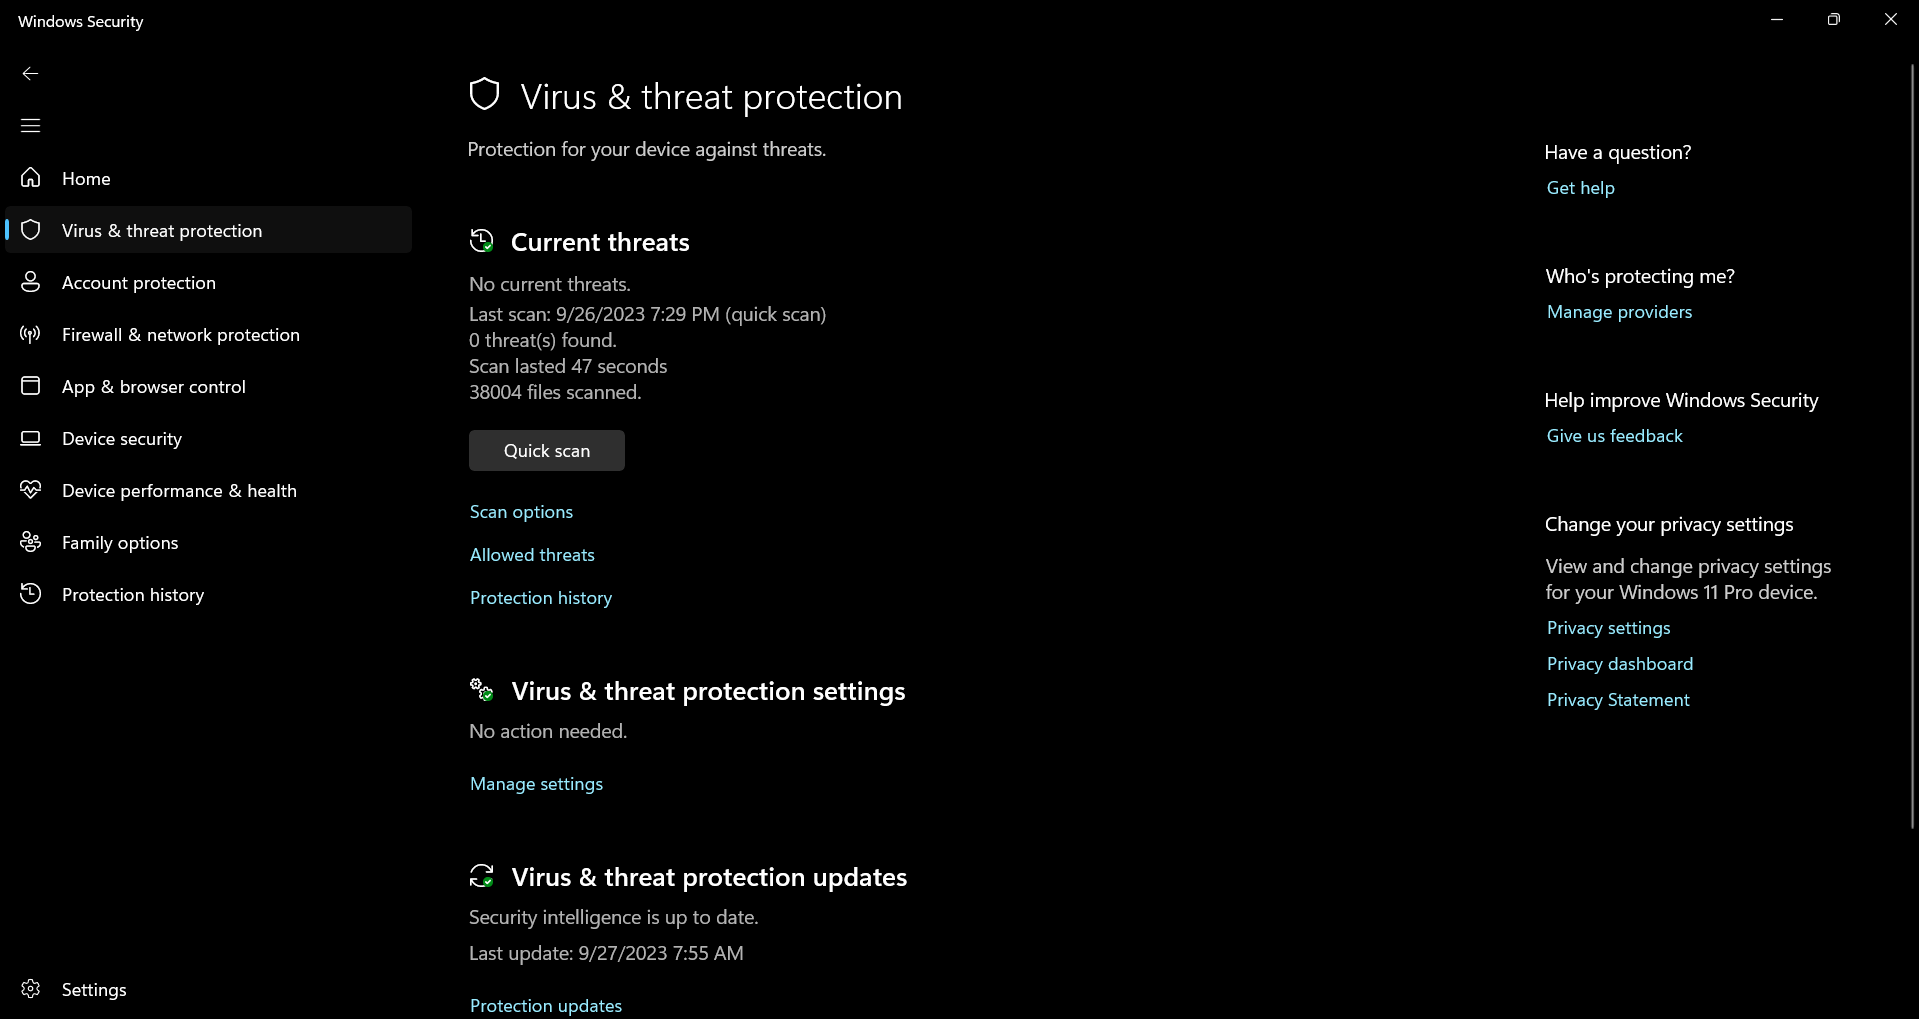This screenshot has width=1919, height=1019.
Task: Open Manage settings link
Action: coord(536,784)
